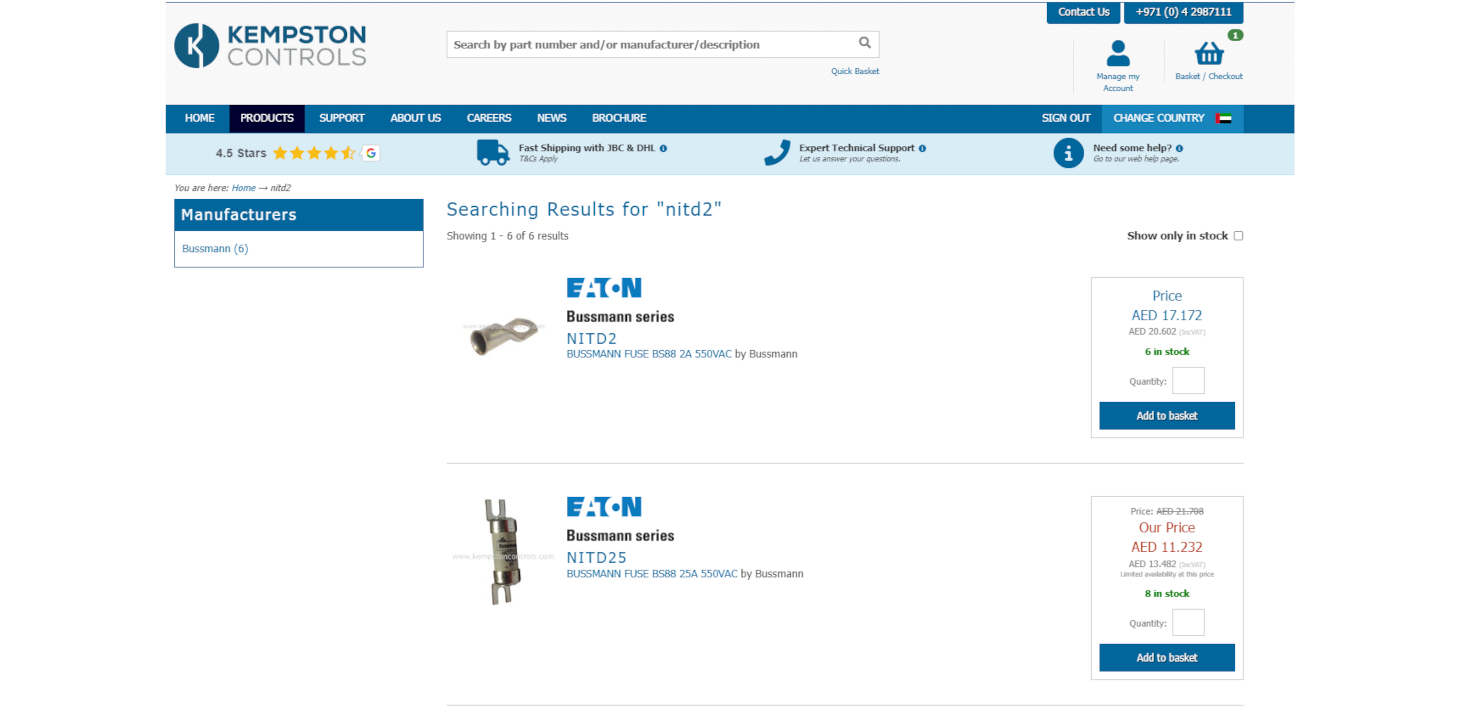The height and width of the screenshot is (708, 1459).
Task: Filter by Bussmann (6) manufacturer
Action: click(x=215, y=249)
